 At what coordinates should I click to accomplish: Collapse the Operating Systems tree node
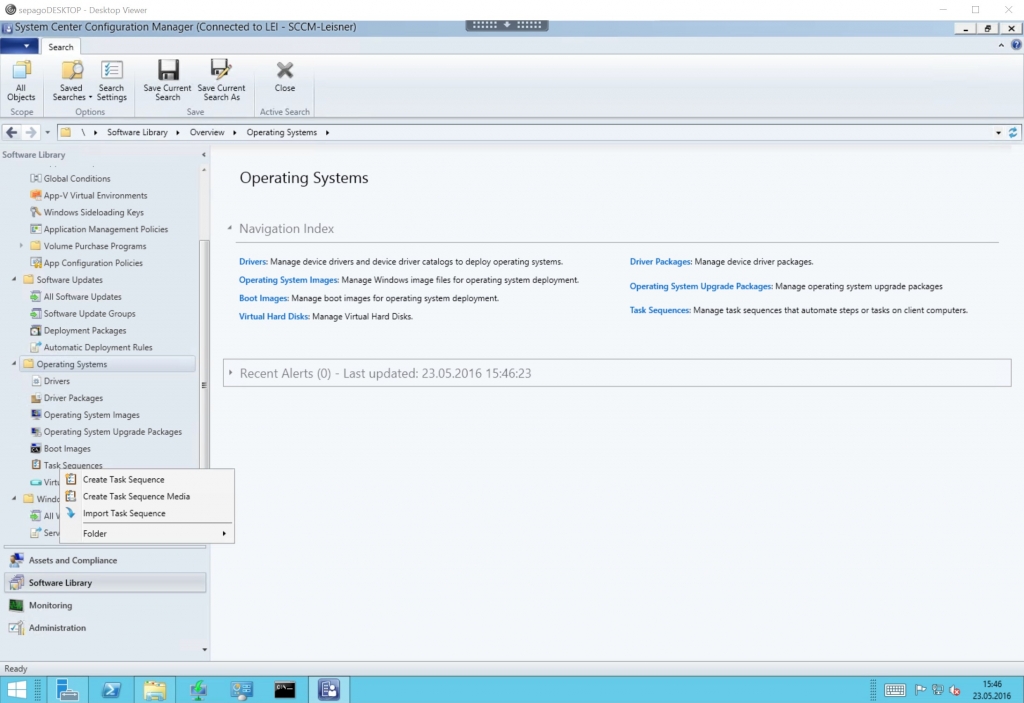pyautogui.click(x=14, y=363)
